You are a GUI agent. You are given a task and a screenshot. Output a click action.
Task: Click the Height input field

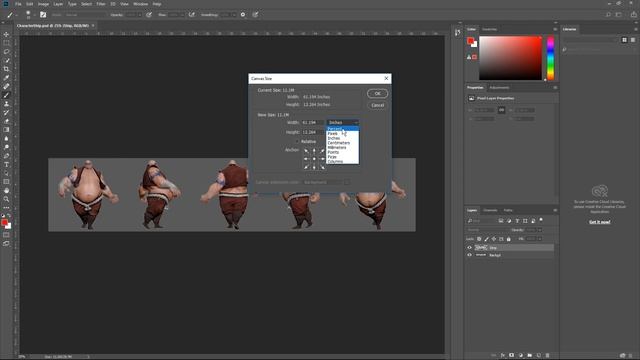tap(312, 132)
